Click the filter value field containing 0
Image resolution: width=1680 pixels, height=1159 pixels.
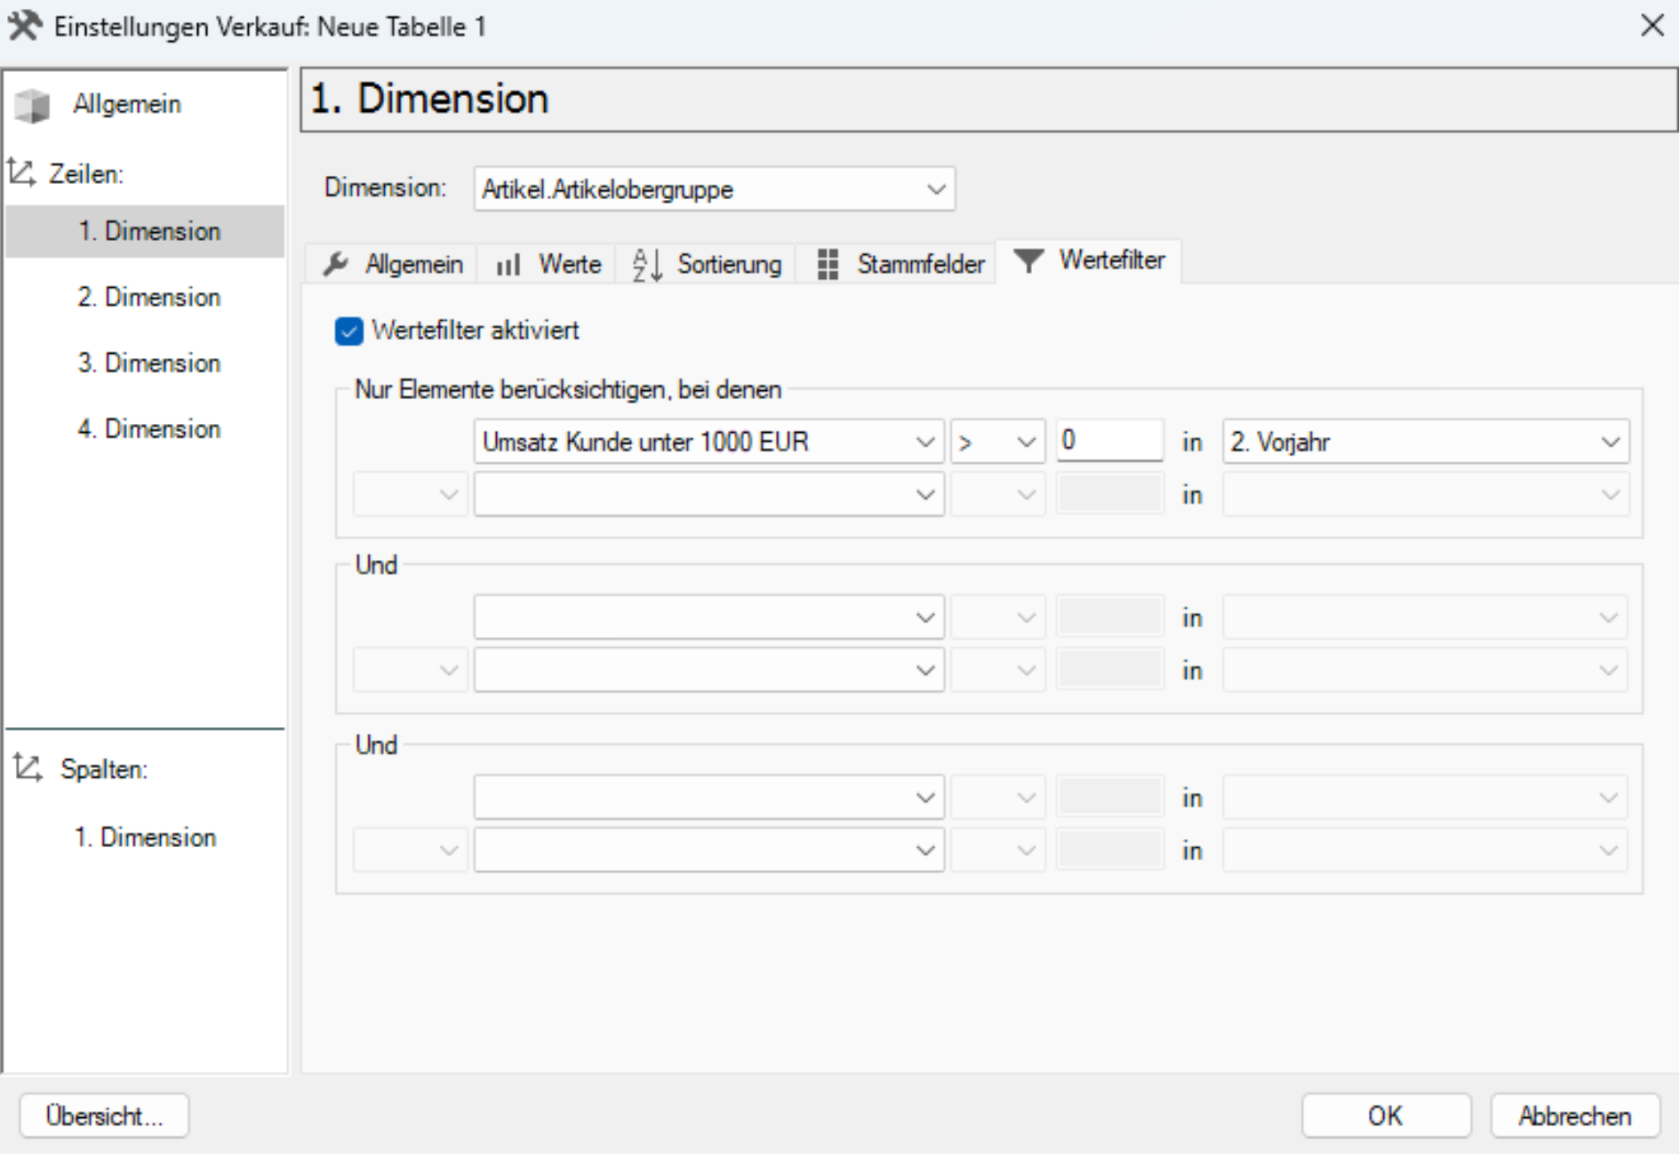coord(1110,441)
